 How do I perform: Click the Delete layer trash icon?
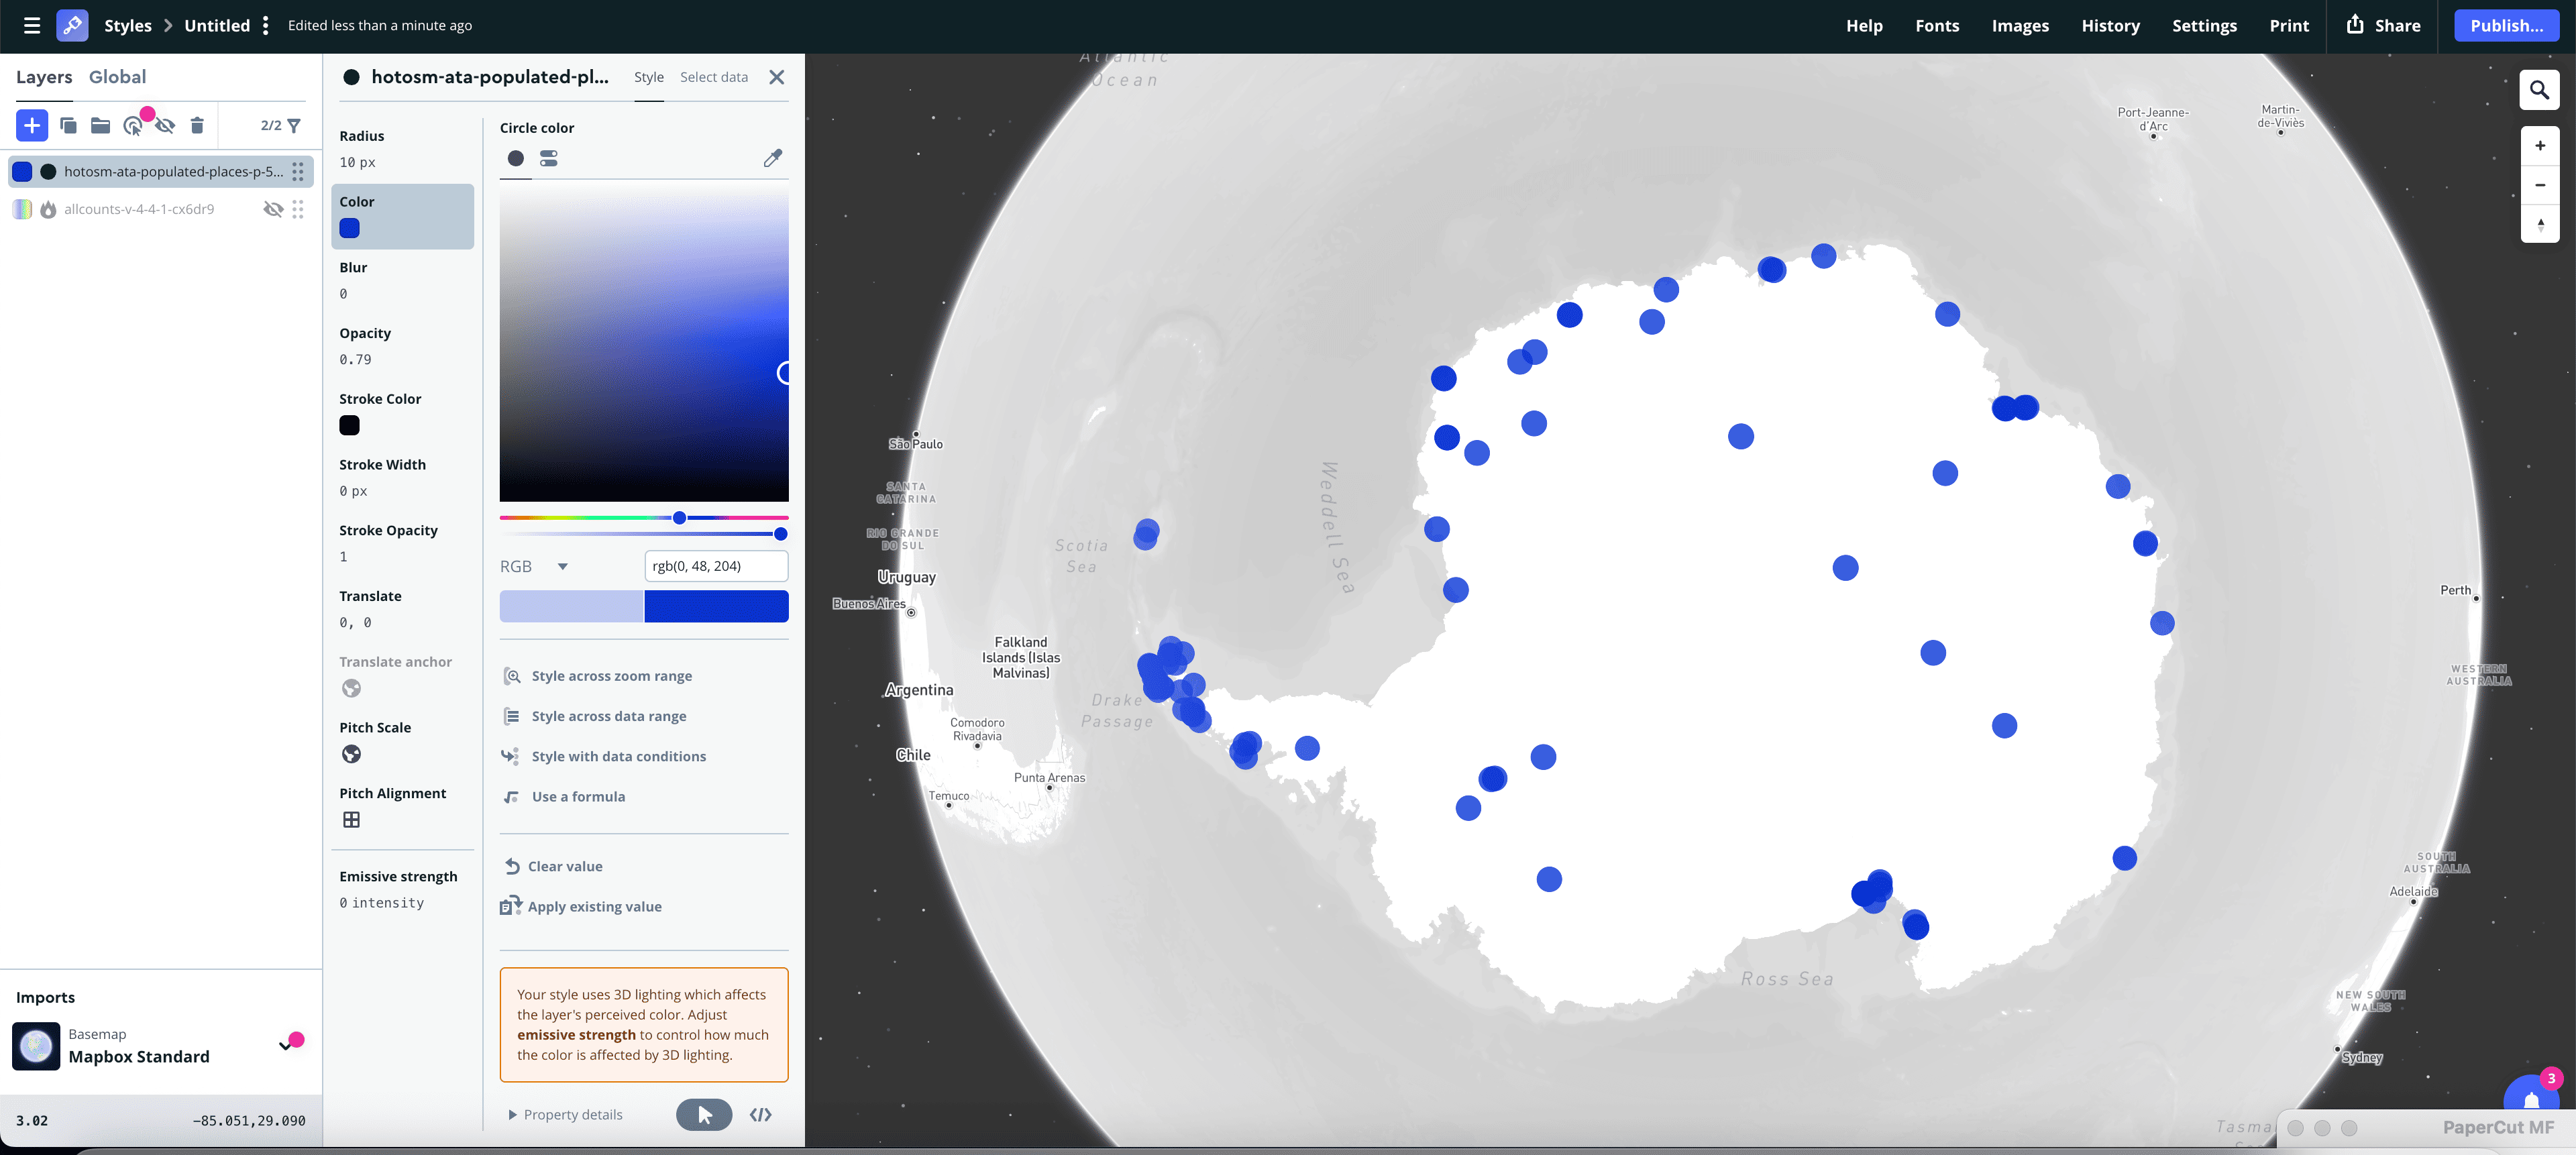point(197,125)
